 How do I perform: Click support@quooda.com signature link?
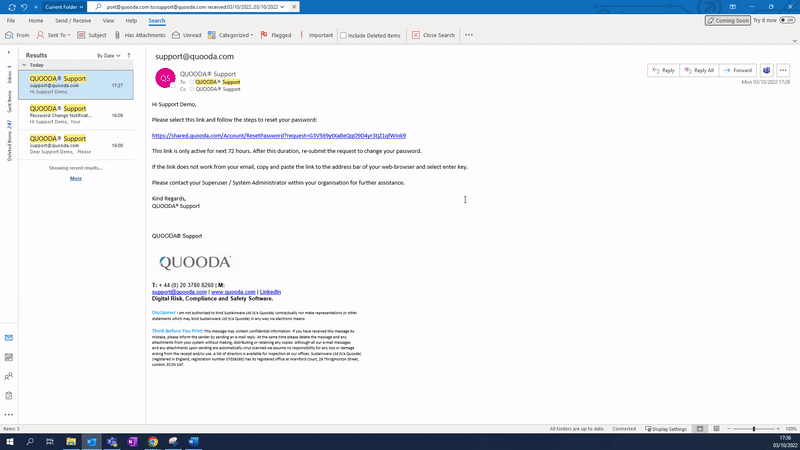click(179, 292)
